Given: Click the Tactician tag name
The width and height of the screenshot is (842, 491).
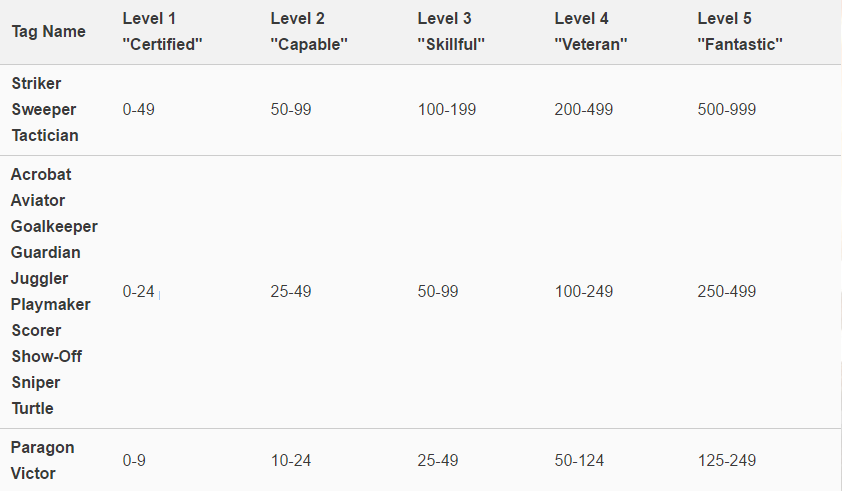Looking at the screenshot, I should [x=45, y=135].
